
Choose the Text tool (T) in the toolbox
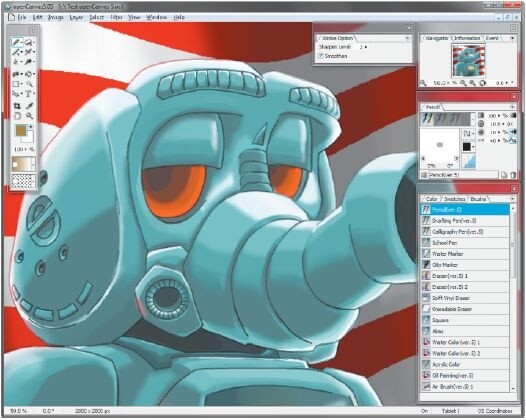coord(28,94)
